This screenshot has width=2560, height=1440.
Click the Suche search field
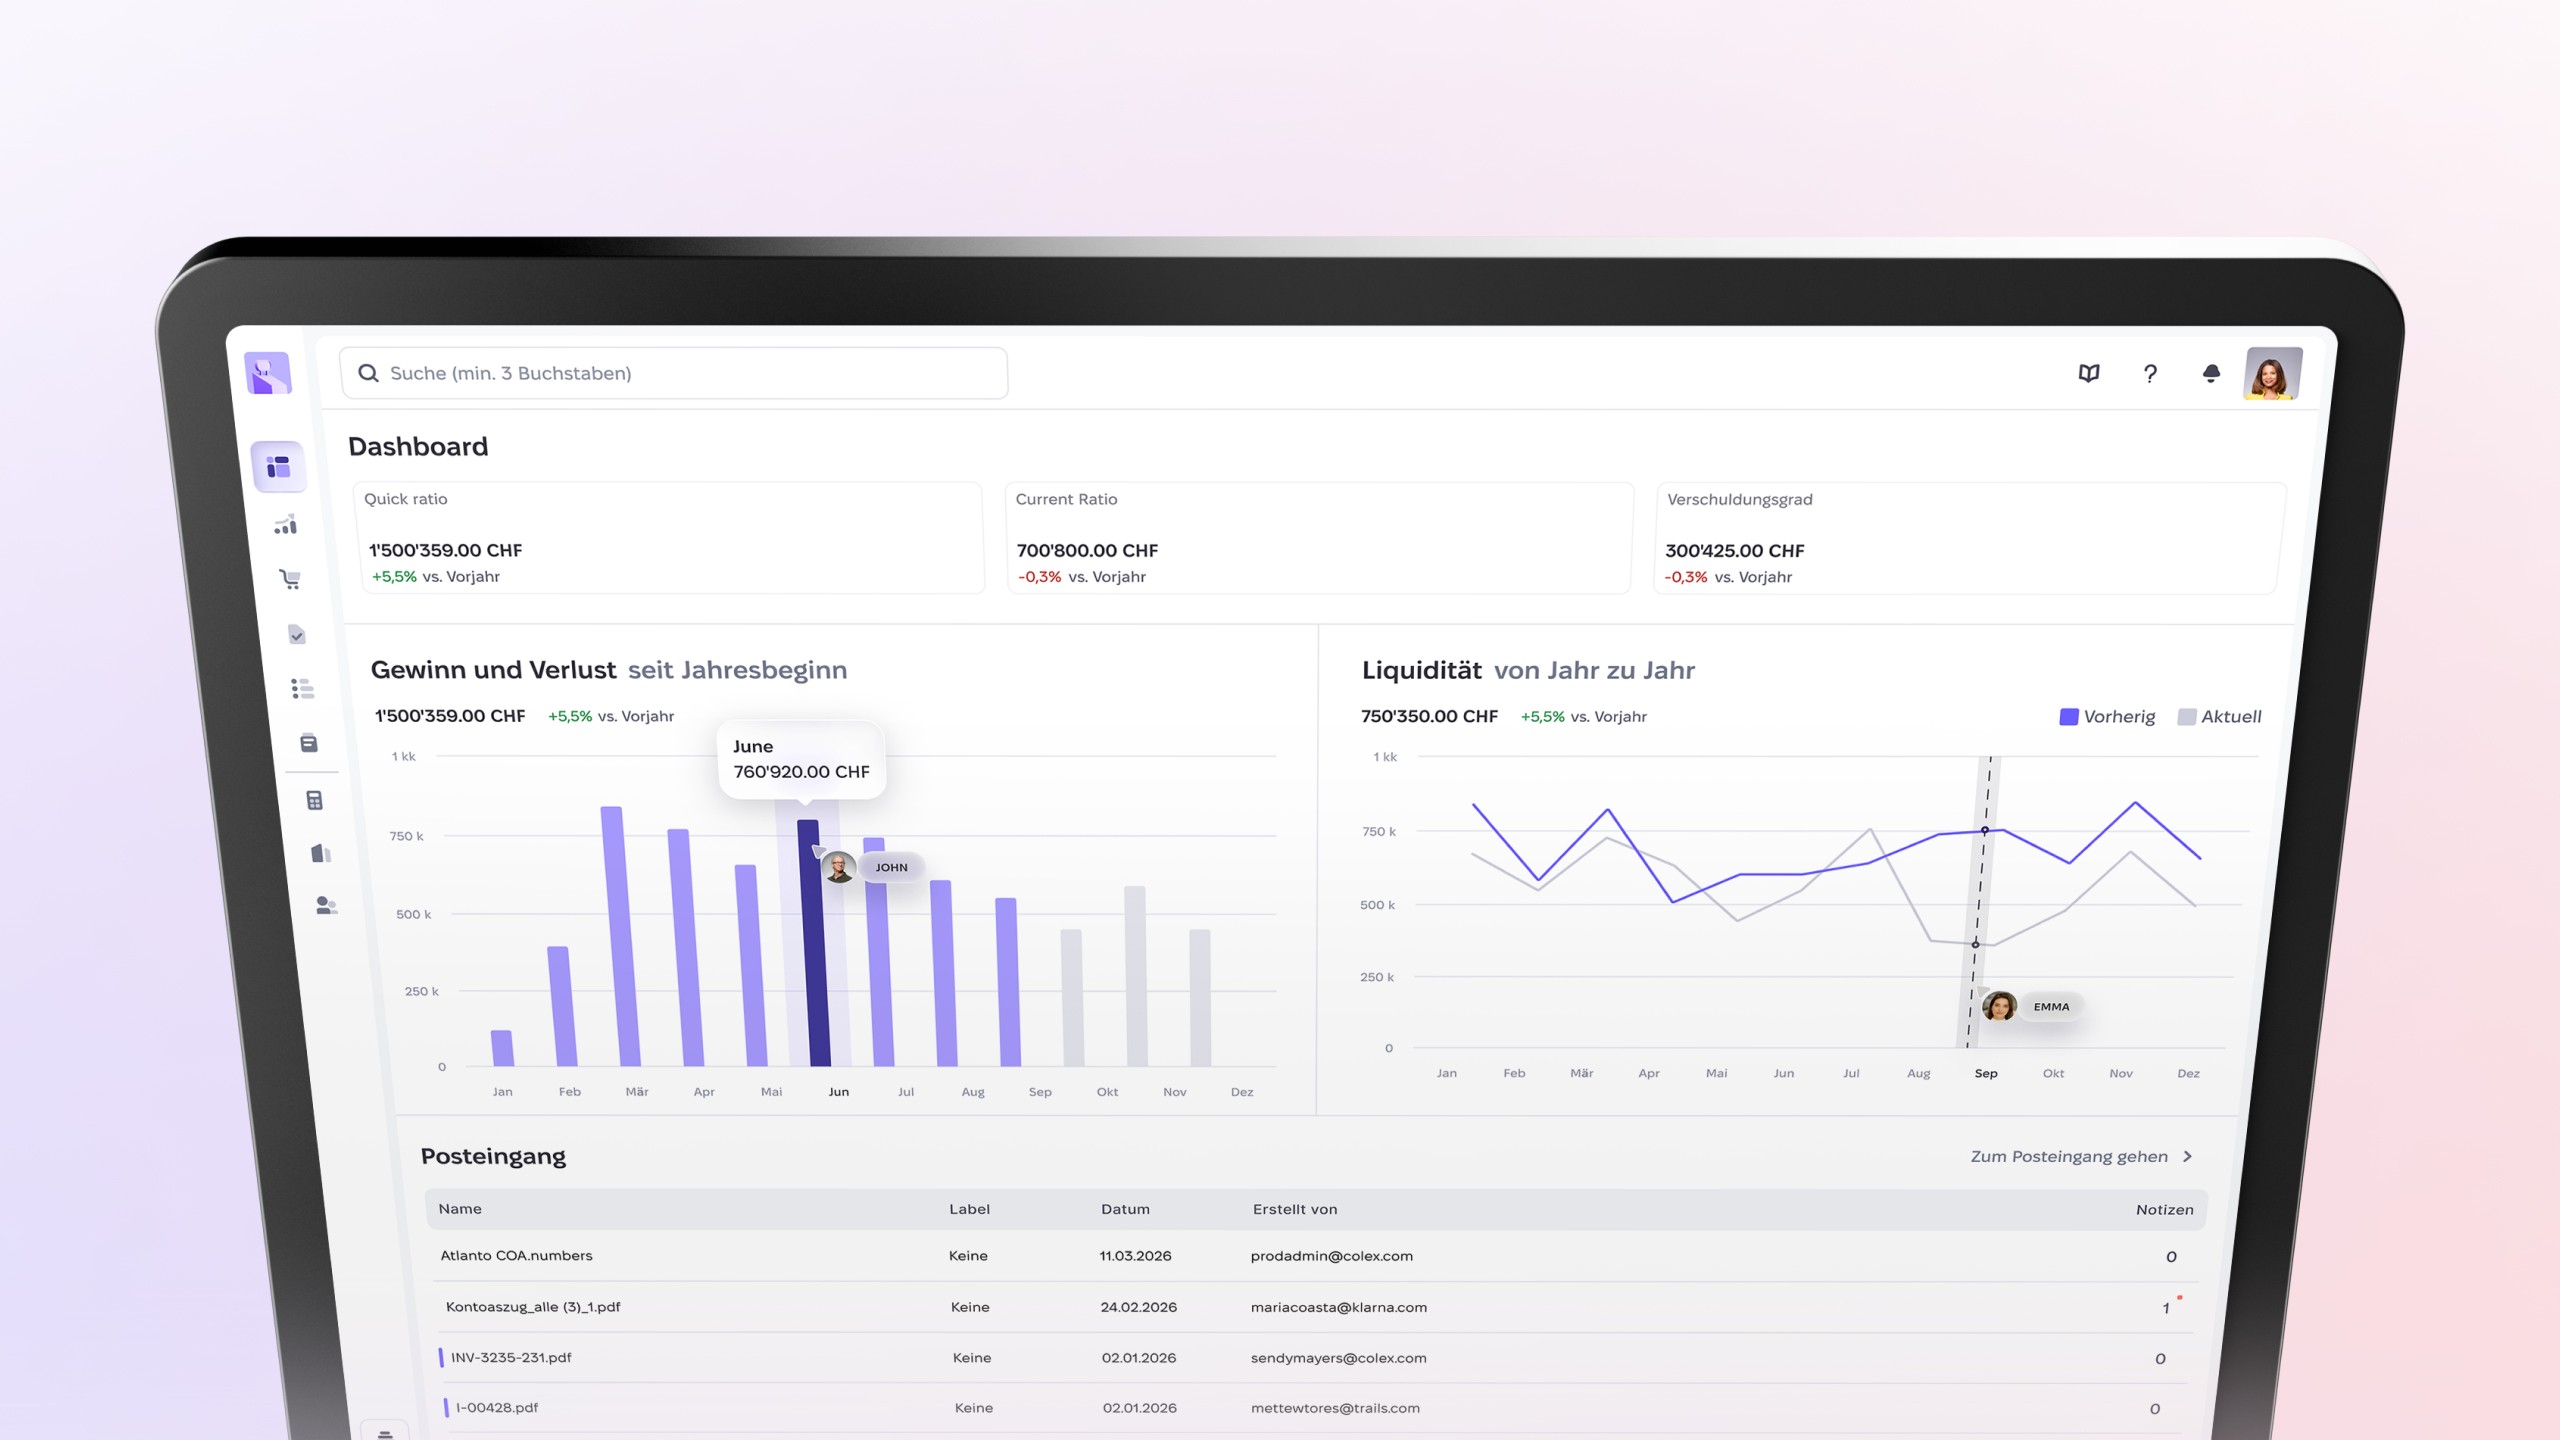(673, 373)
